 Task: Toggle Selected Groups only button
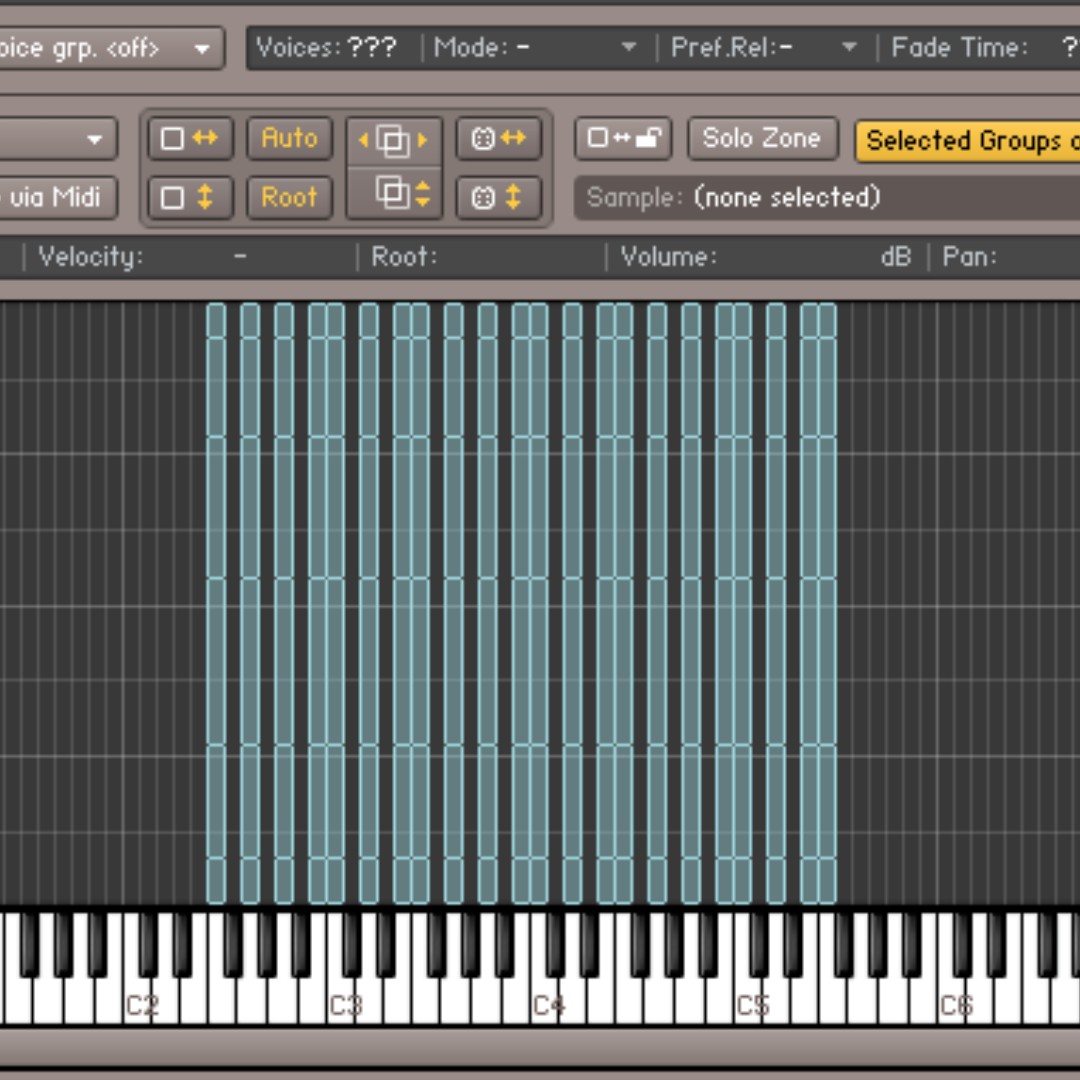[967, 141]
